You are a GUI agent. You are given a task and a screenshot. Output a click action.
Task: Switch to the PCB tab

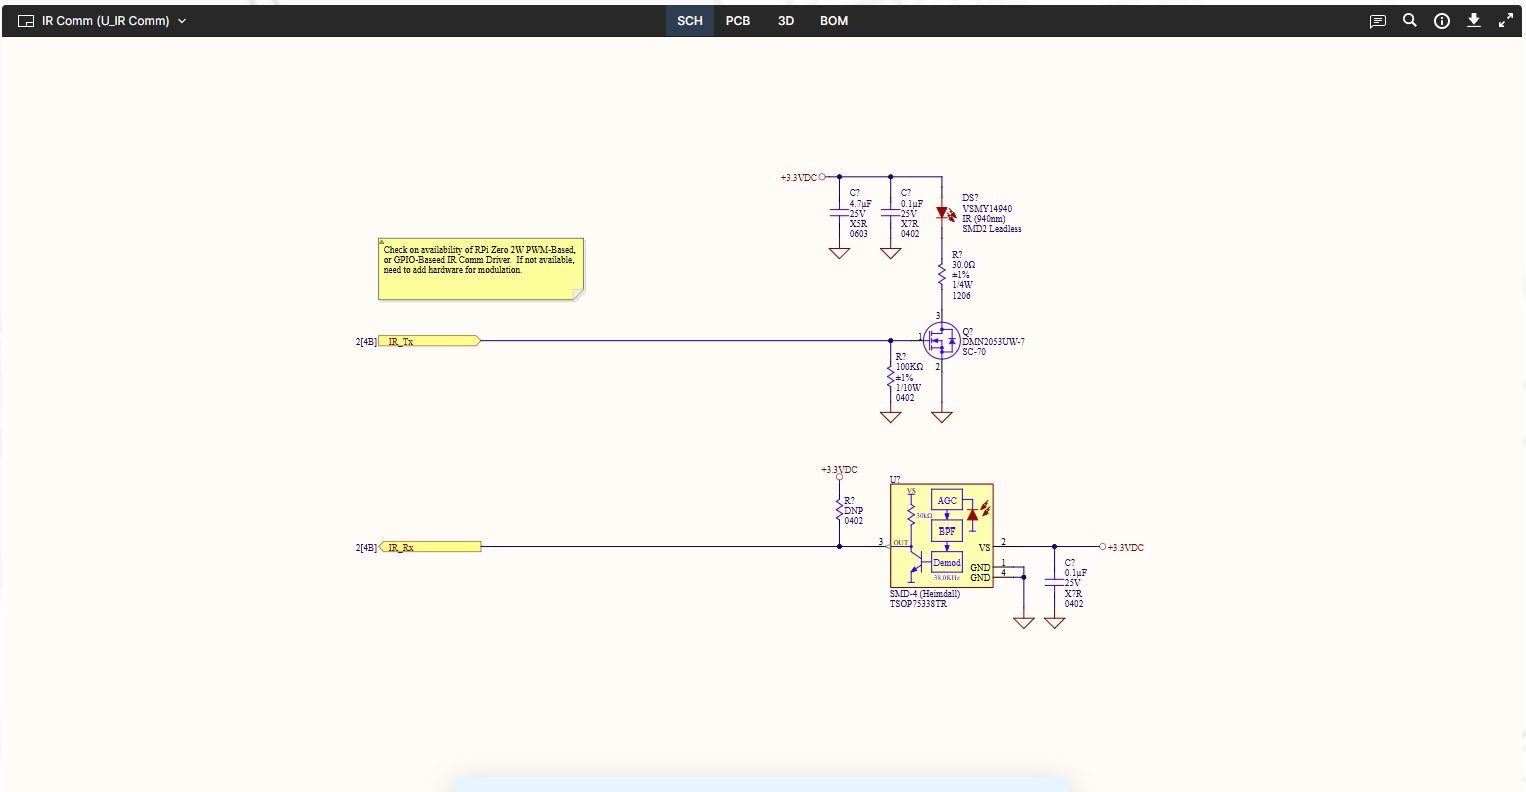737,21
